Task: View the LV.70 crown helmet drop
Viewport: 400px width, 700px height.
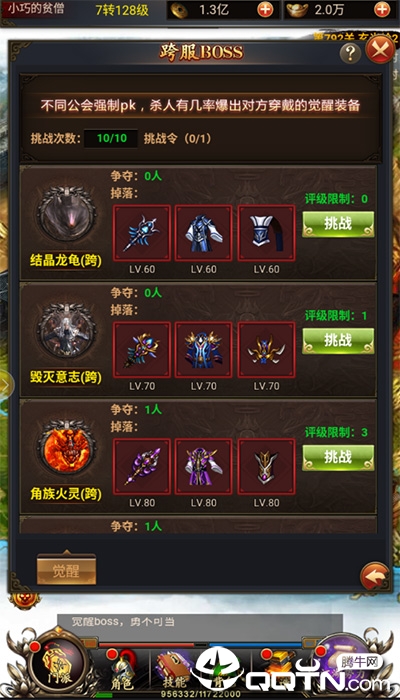Action: pyautogui.click(x=267, y=350)
